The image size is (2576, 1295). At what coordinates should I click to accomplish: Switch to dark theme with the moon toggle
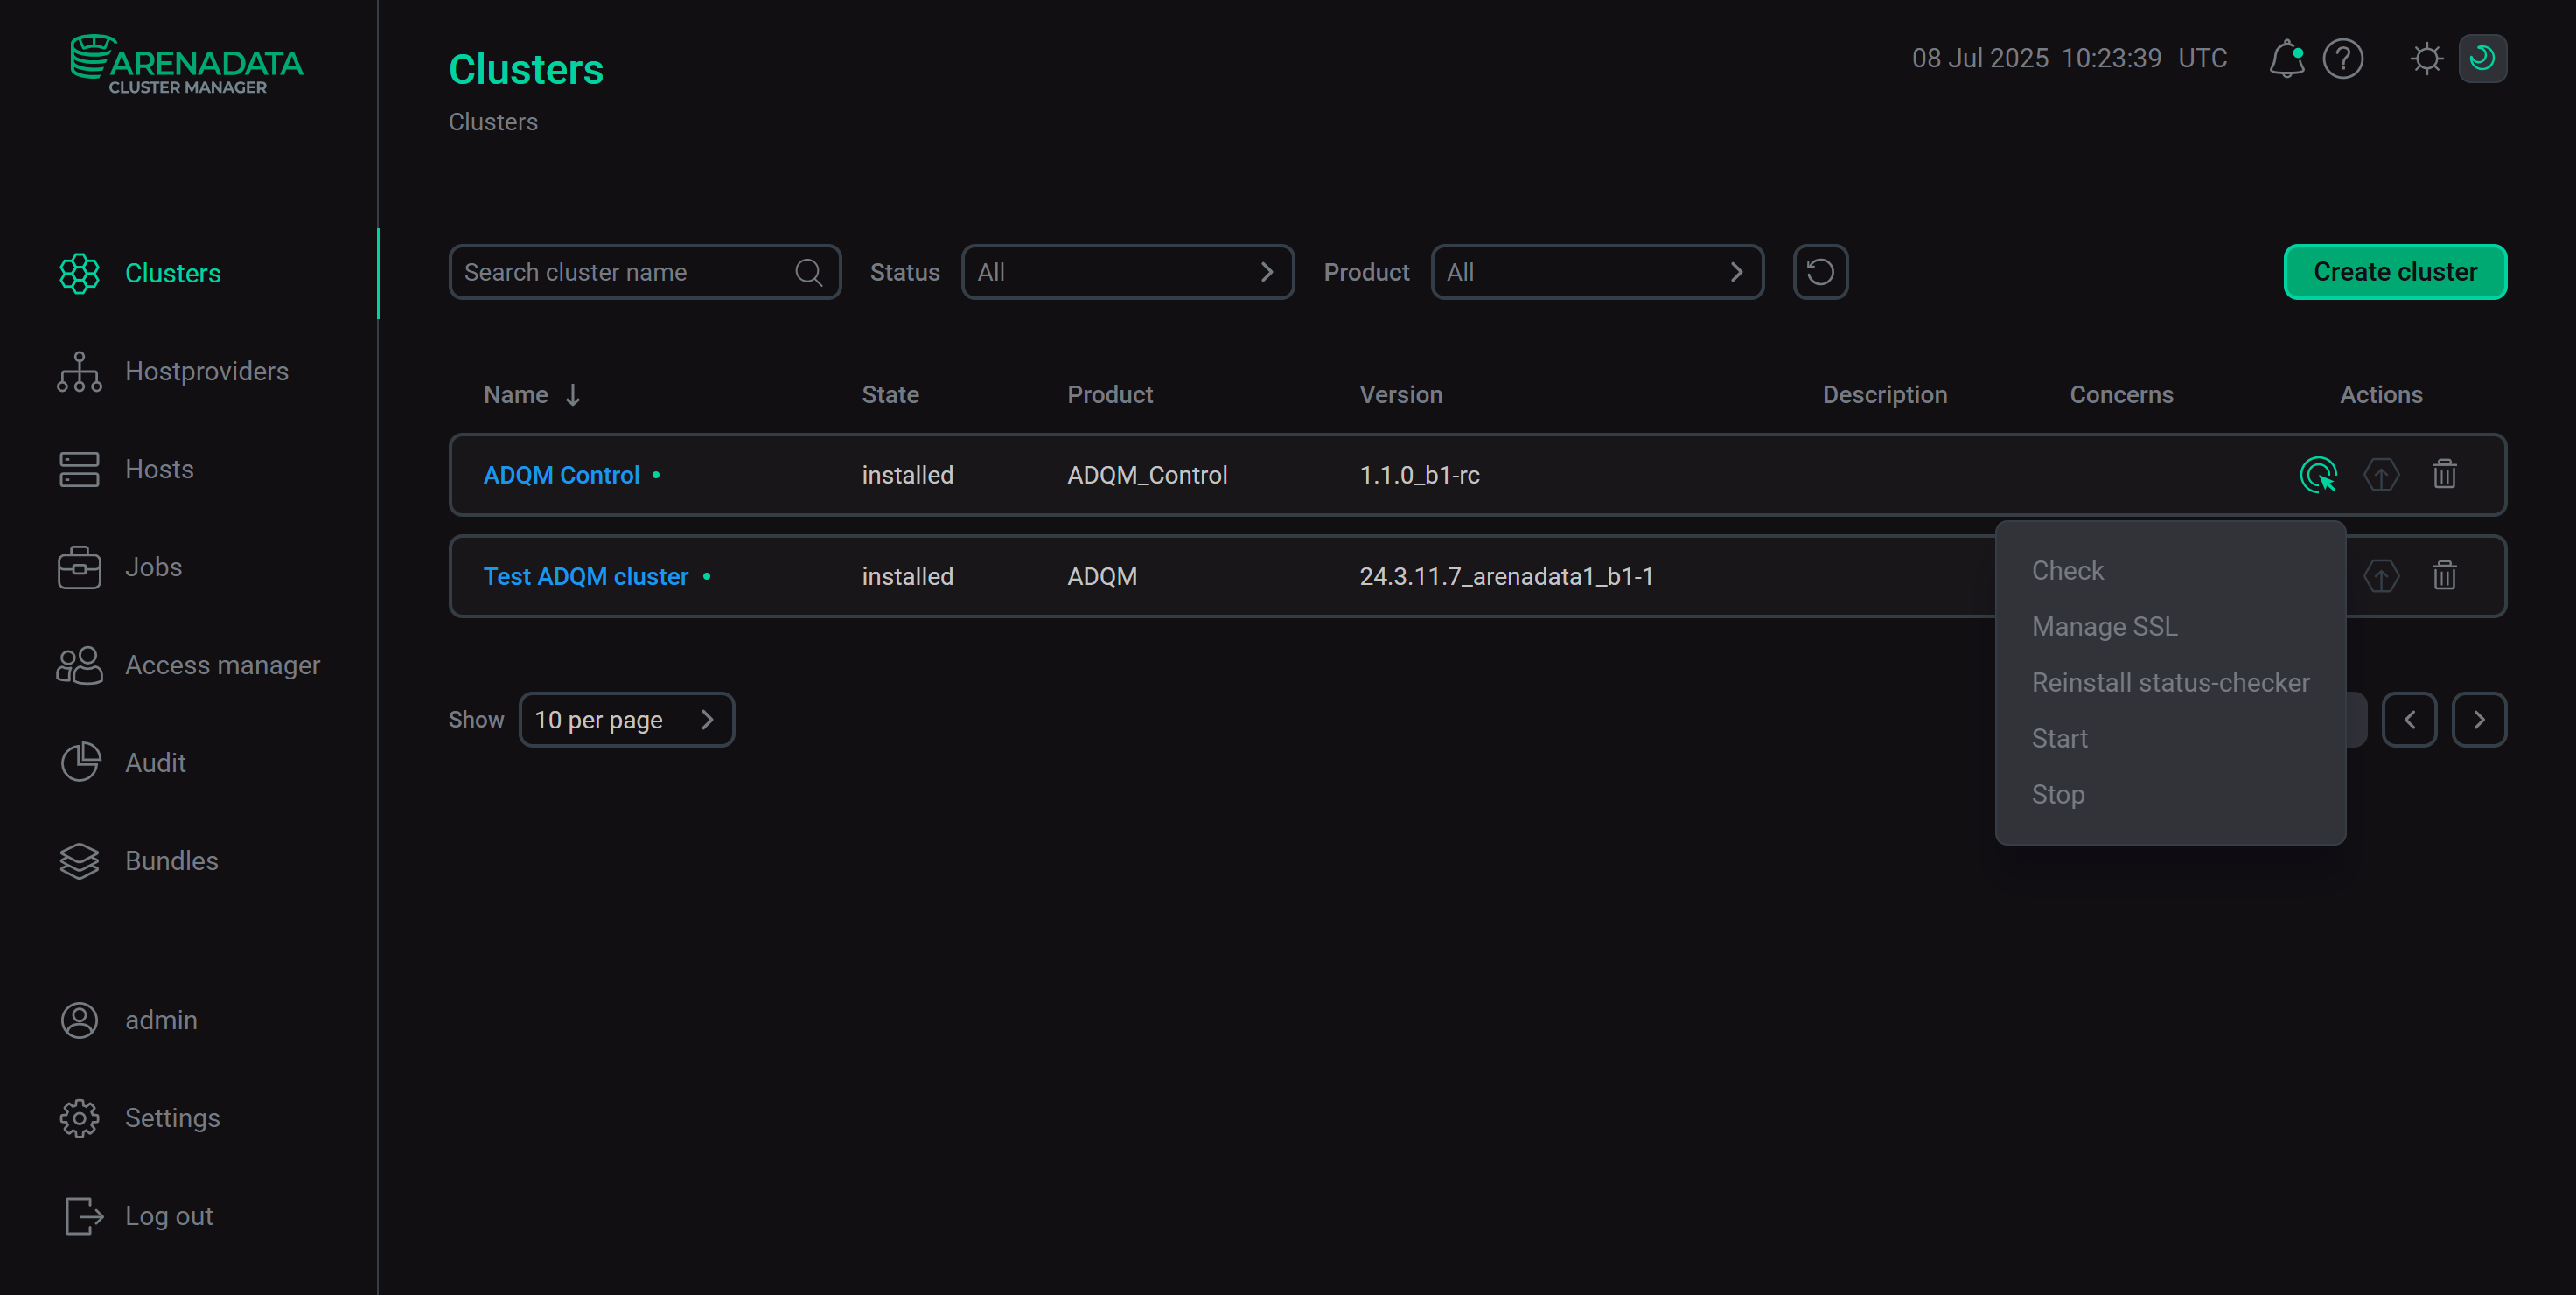pos(2483,58)
